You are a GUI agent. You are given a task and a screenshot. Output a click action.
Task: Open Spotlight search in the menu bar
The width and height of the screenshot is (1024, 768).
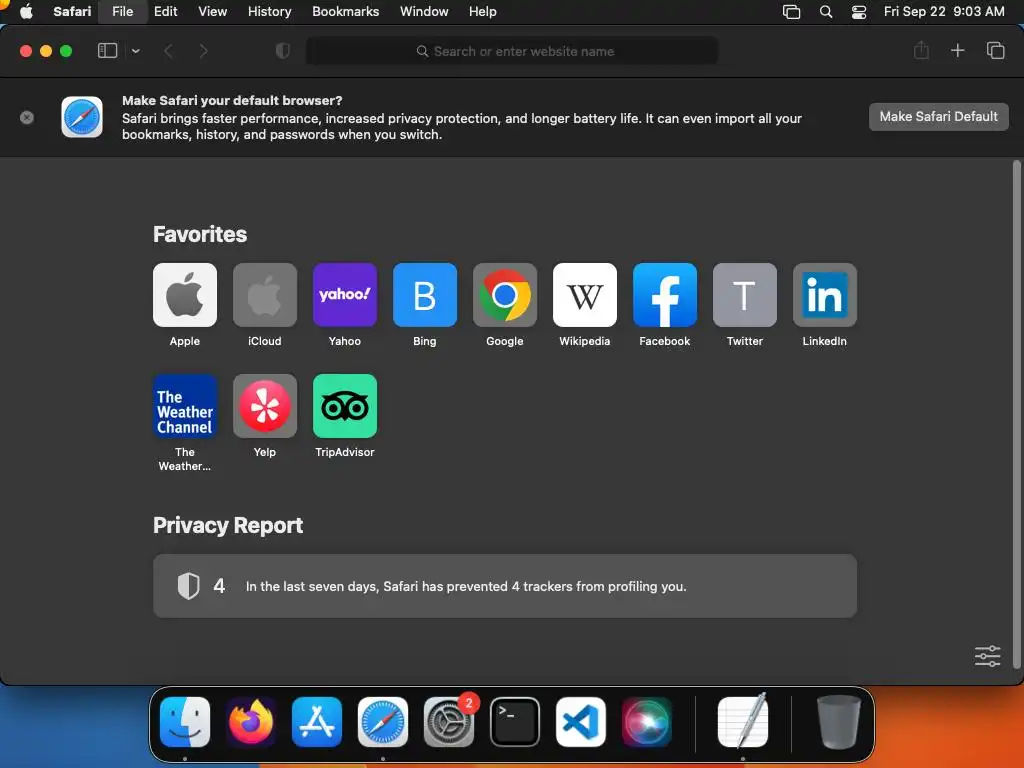coord(825,12)
